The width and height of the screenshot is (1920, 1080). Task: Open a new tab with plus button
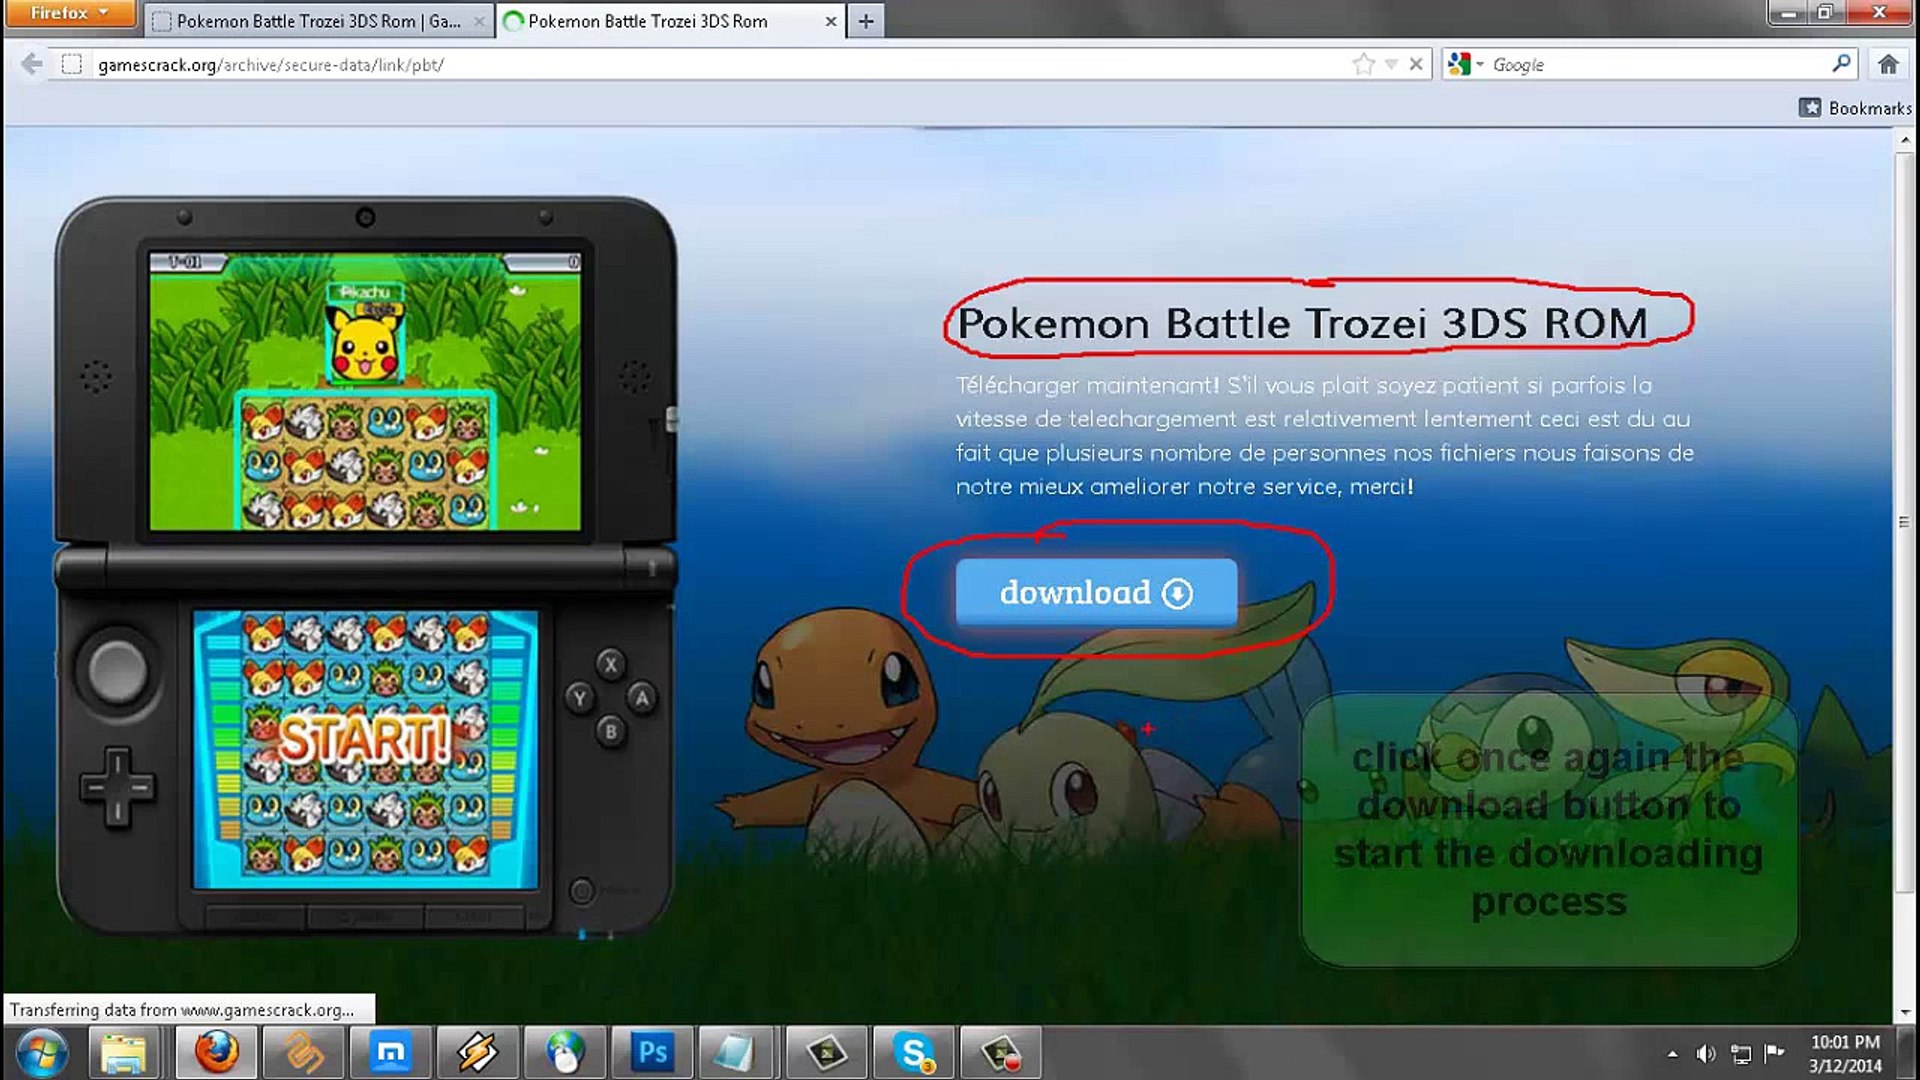[866, 20]
